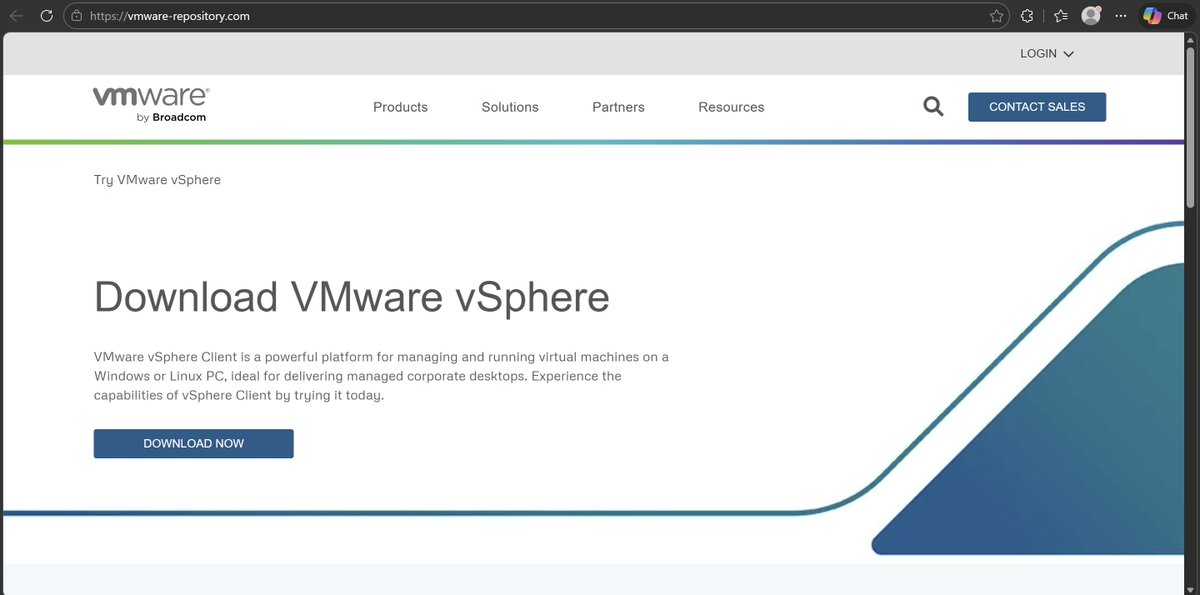1200x595 pixels.
Task: Click the VMware by Broadcom logo
Action: [x=151, y=104]
